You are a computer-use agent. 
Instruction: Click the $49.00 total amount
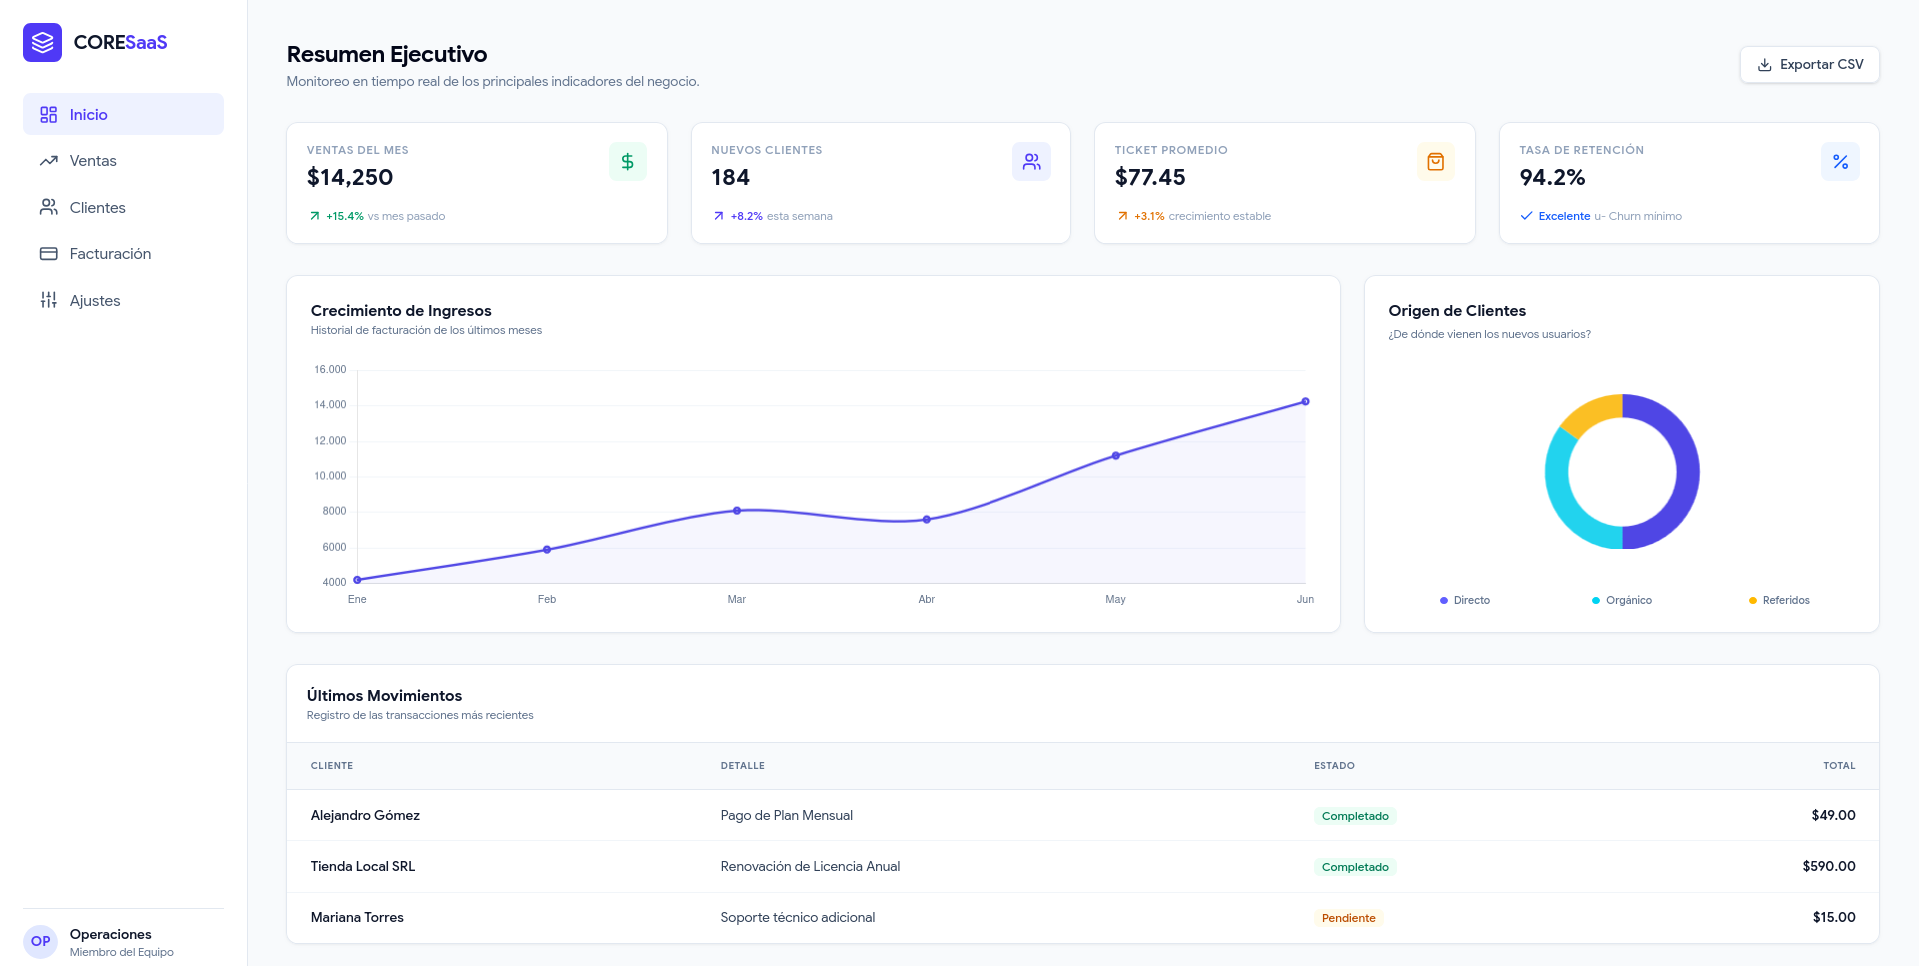[1834, 816]
